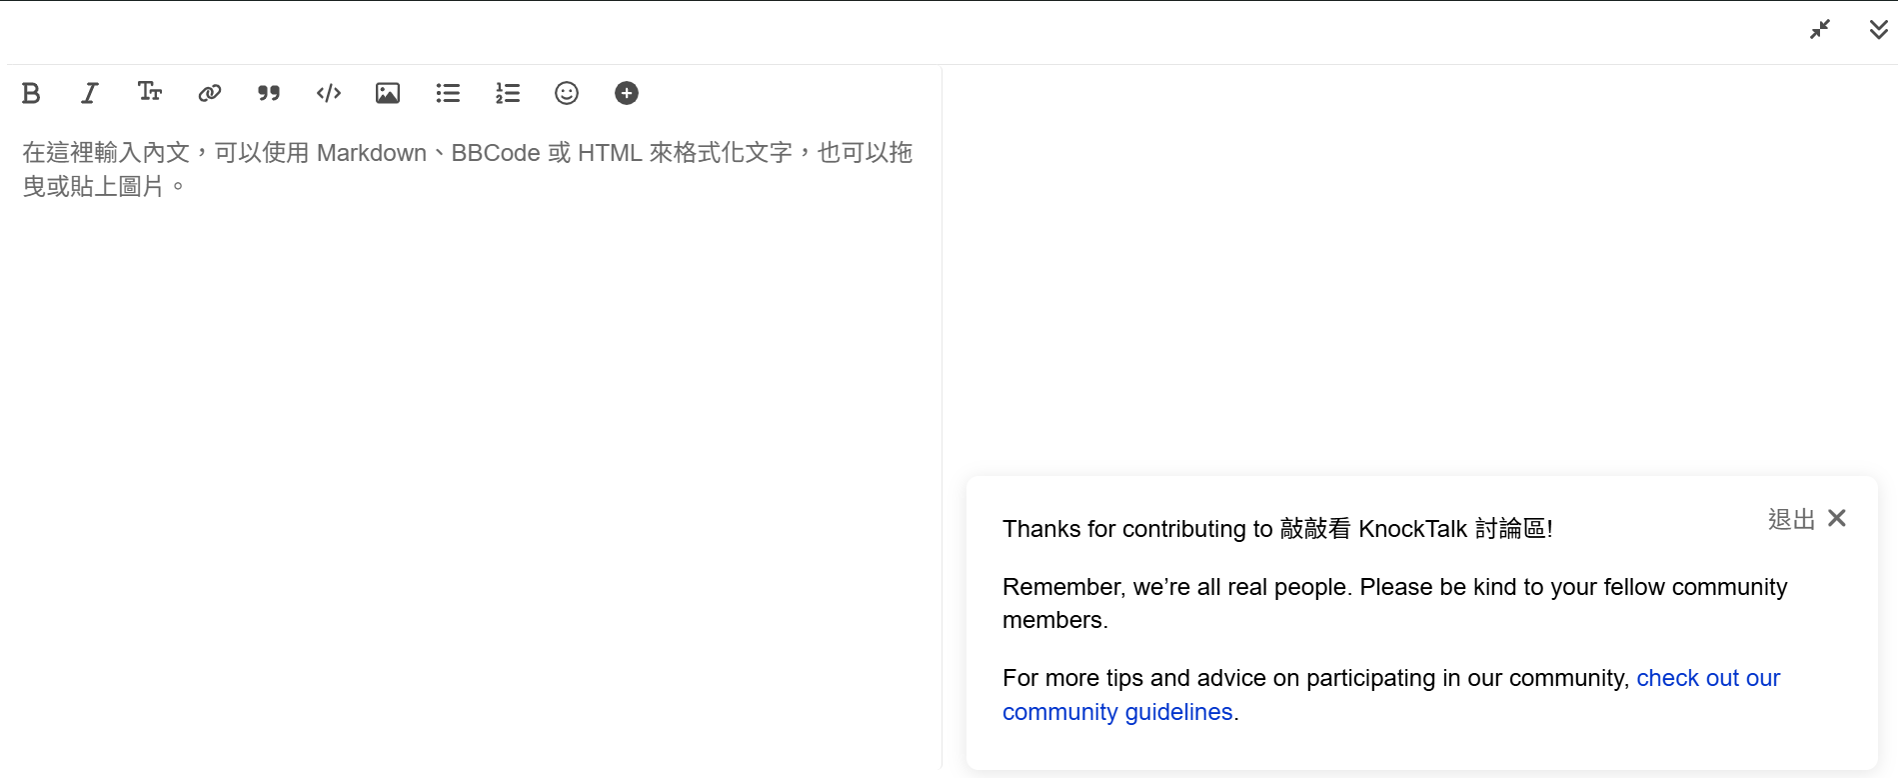Viewport: 1898px width, 778px height.
Task: Insert a hyperlink
Action: tap(209, 93)
